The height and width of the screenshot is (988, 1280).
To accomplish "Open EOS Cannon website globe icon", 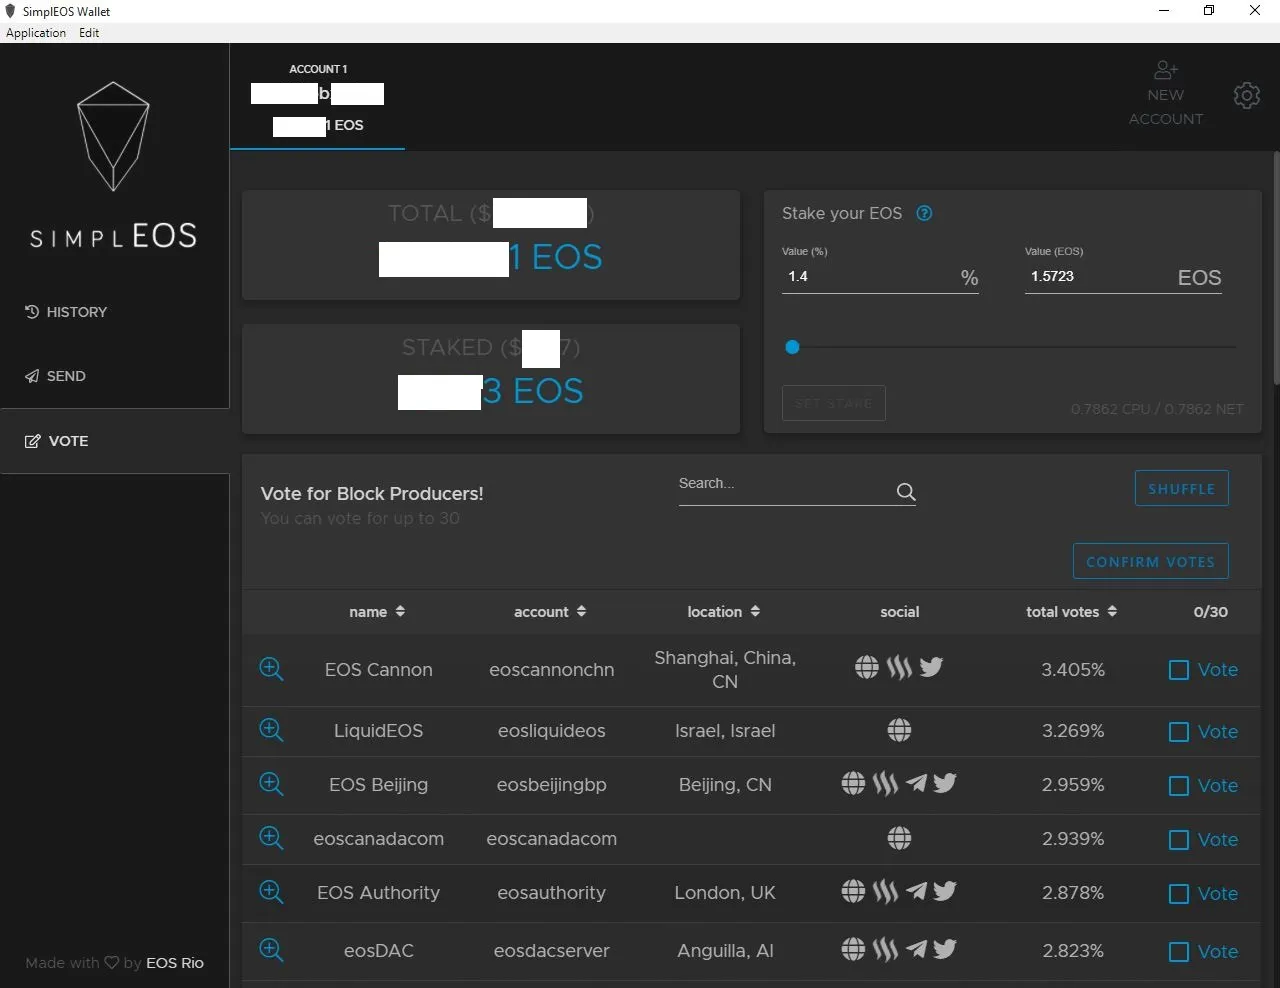I will click(867, 667).
